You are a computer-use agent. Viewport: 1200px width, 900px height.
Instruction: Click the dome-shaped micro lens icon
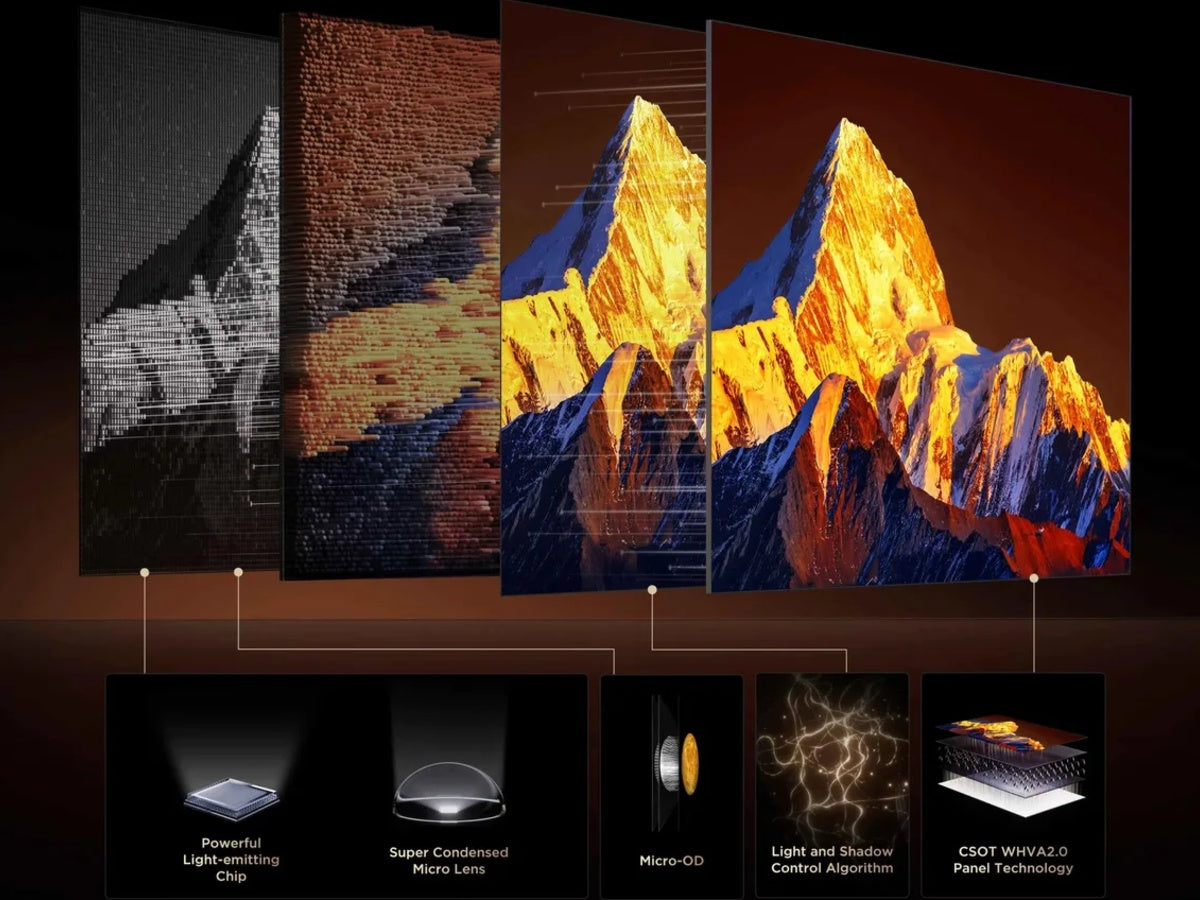[x=449, y=795]
